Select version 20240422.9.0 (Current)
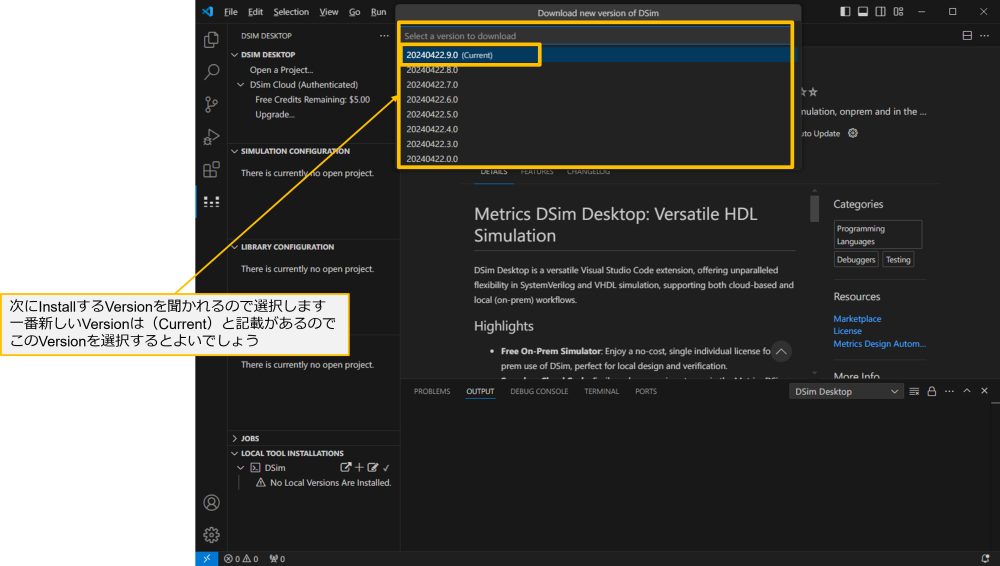The height and width of the screenshot is (566, 1000). pos(599,55)
